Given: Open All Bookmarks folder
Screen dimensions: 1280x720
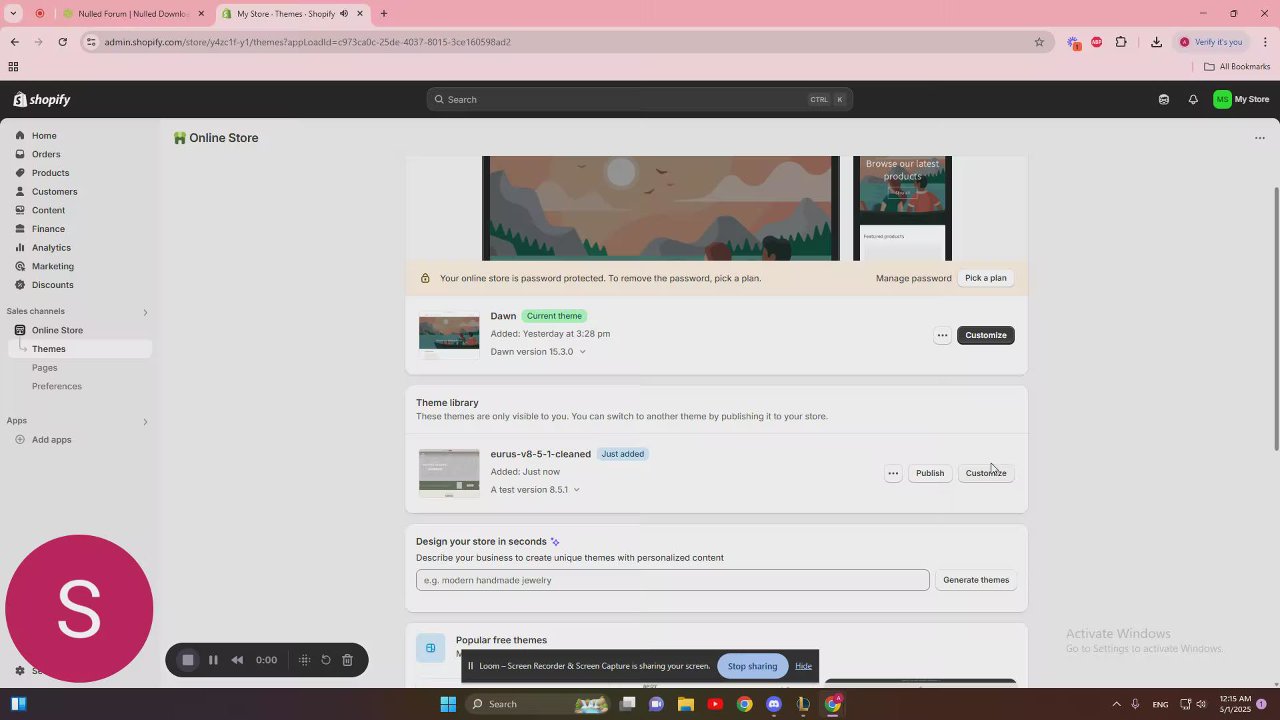Looking at the screenshot, I should [x=1237, y=67].
